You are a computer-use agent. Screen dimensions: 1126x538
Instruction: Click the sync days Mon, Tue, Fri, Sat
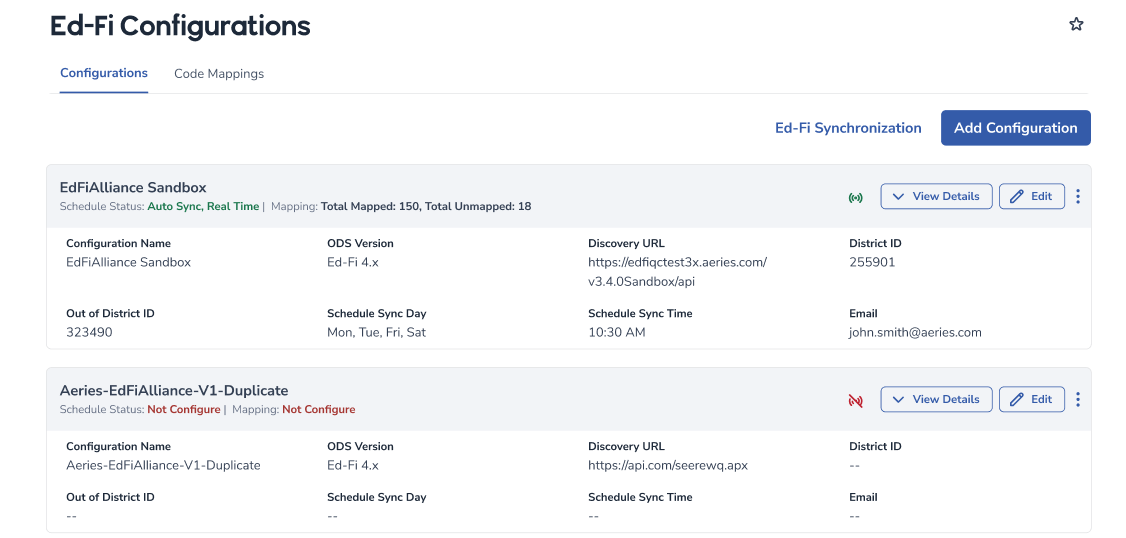376,333
